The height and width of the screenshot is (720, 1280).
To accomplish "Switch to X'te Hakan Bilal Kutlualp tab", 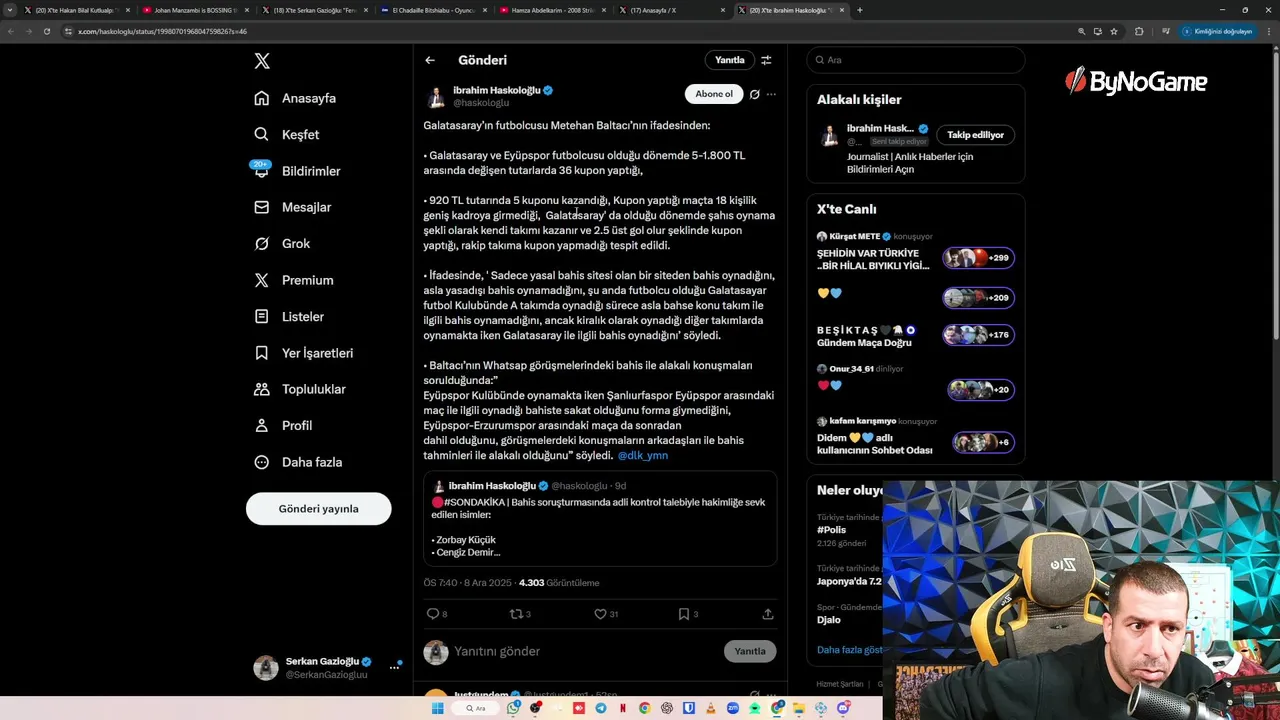I will pyautogui.click(x=75, y=10).
